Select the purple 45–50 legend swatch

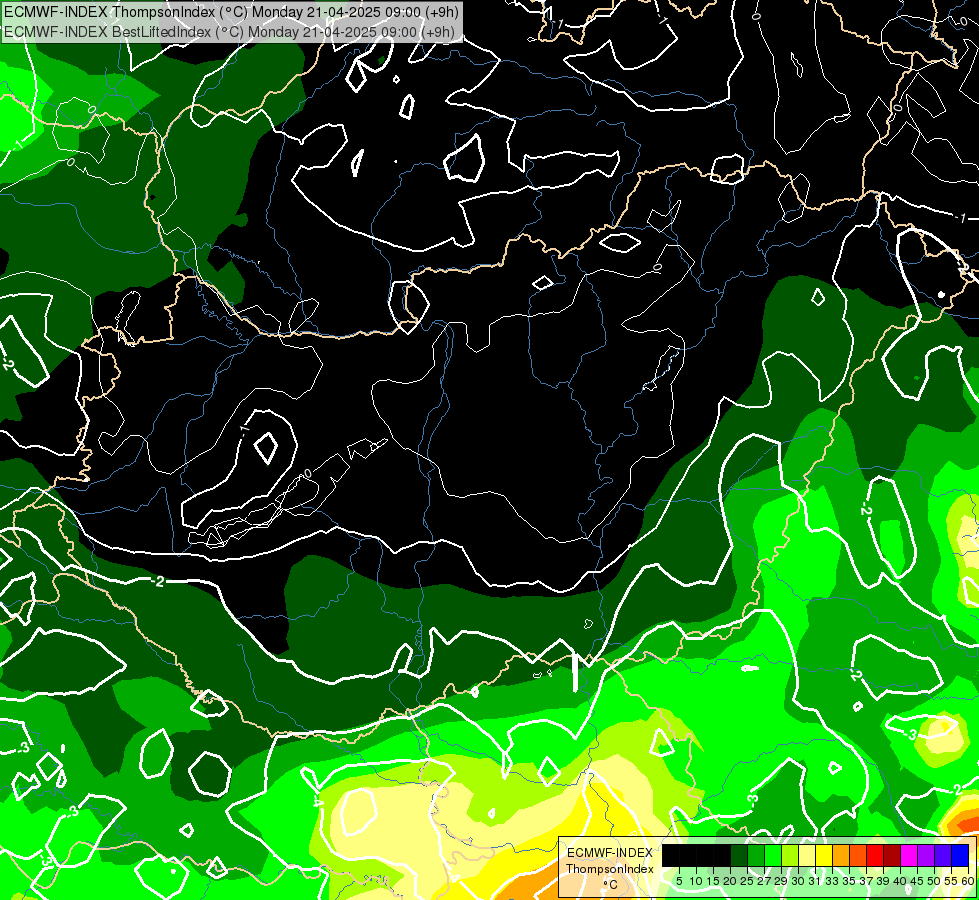click(926, 855)
